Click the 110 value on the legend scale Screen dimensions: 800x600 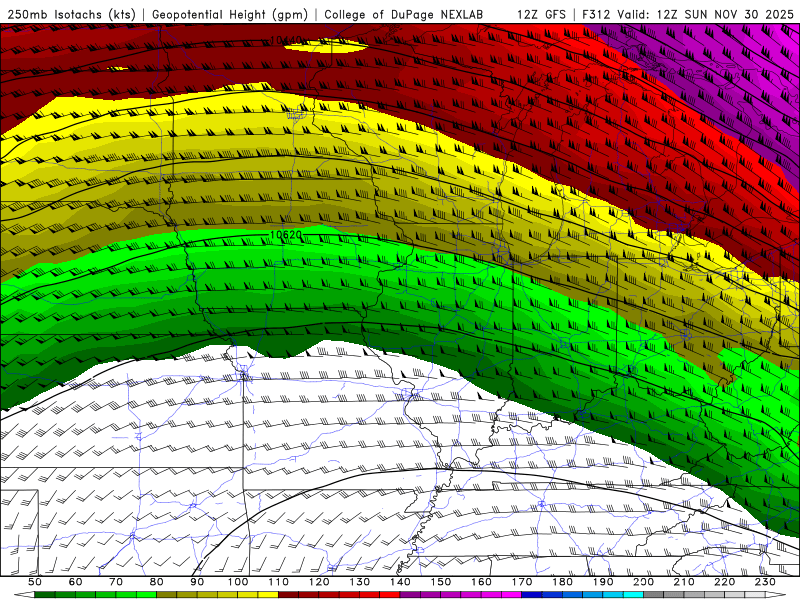pos(279,582)
